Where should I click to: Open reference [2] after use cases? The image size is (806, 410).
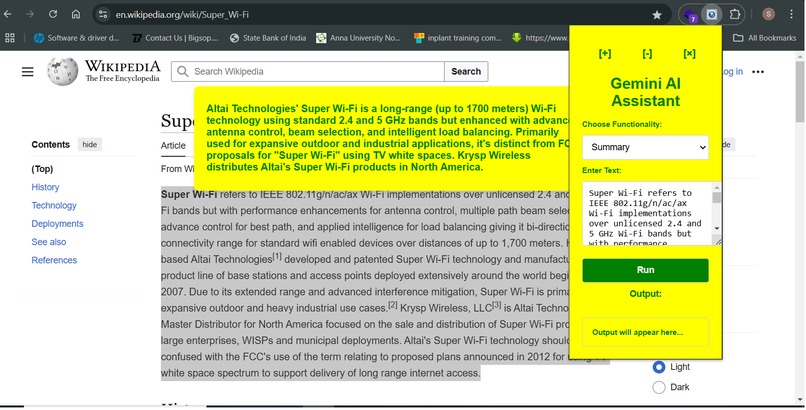[393, 305]
